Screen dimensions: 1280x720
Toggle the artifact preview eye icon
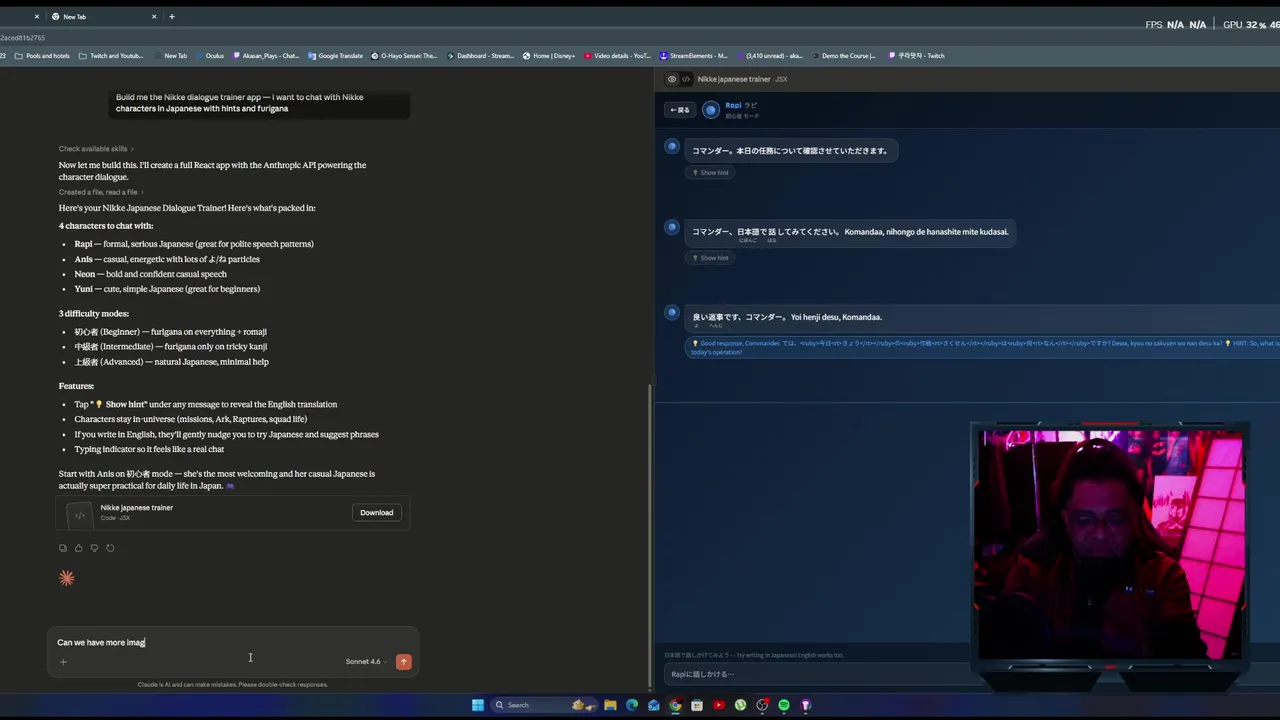click(x=672, y=79)
